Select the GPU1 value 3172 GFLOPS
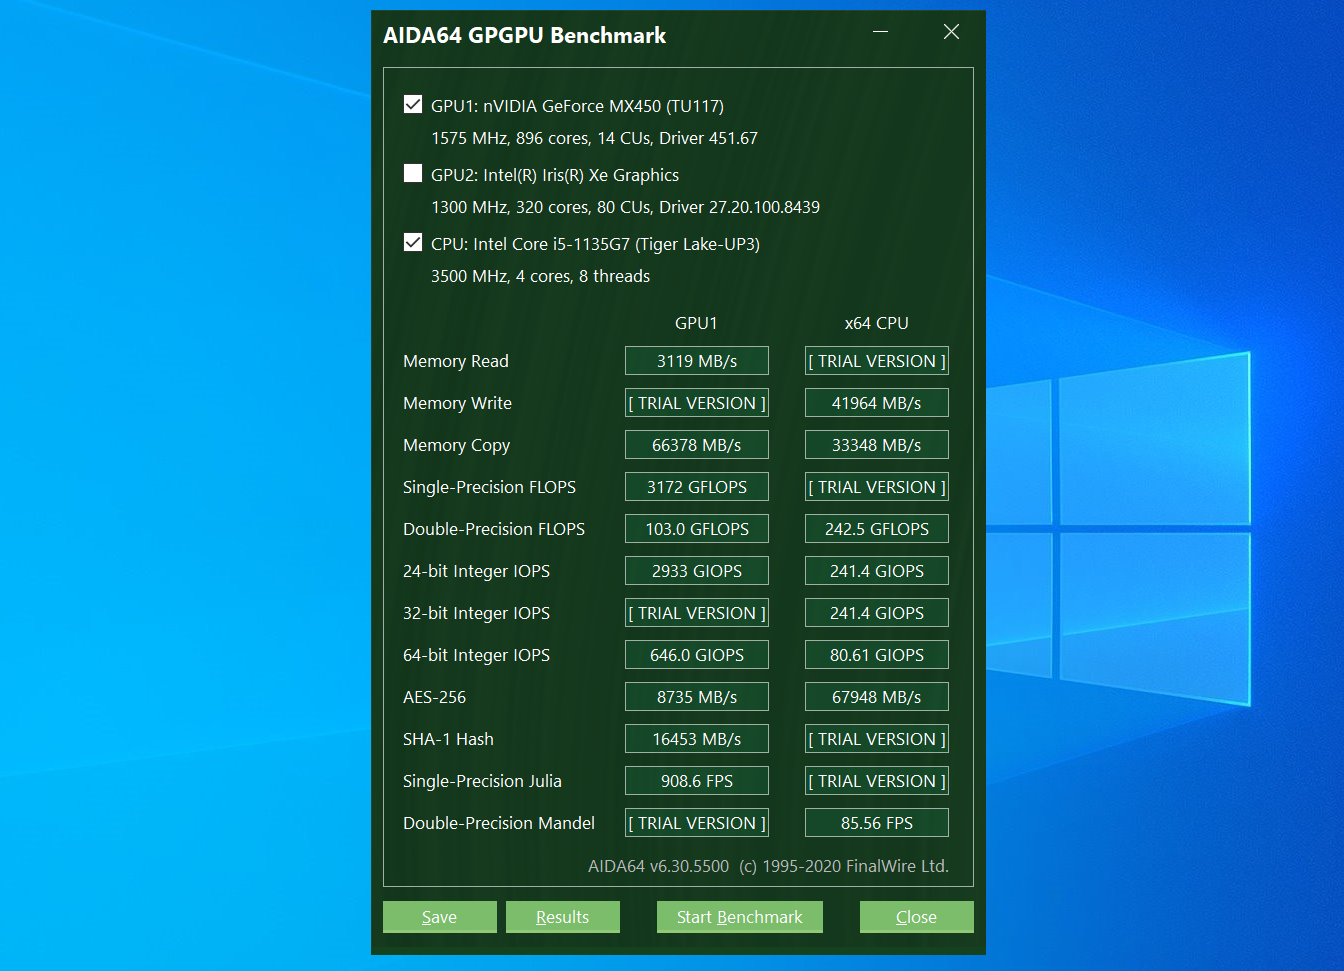The width and height of the screenshot is (1344, 971). (697, 487)
